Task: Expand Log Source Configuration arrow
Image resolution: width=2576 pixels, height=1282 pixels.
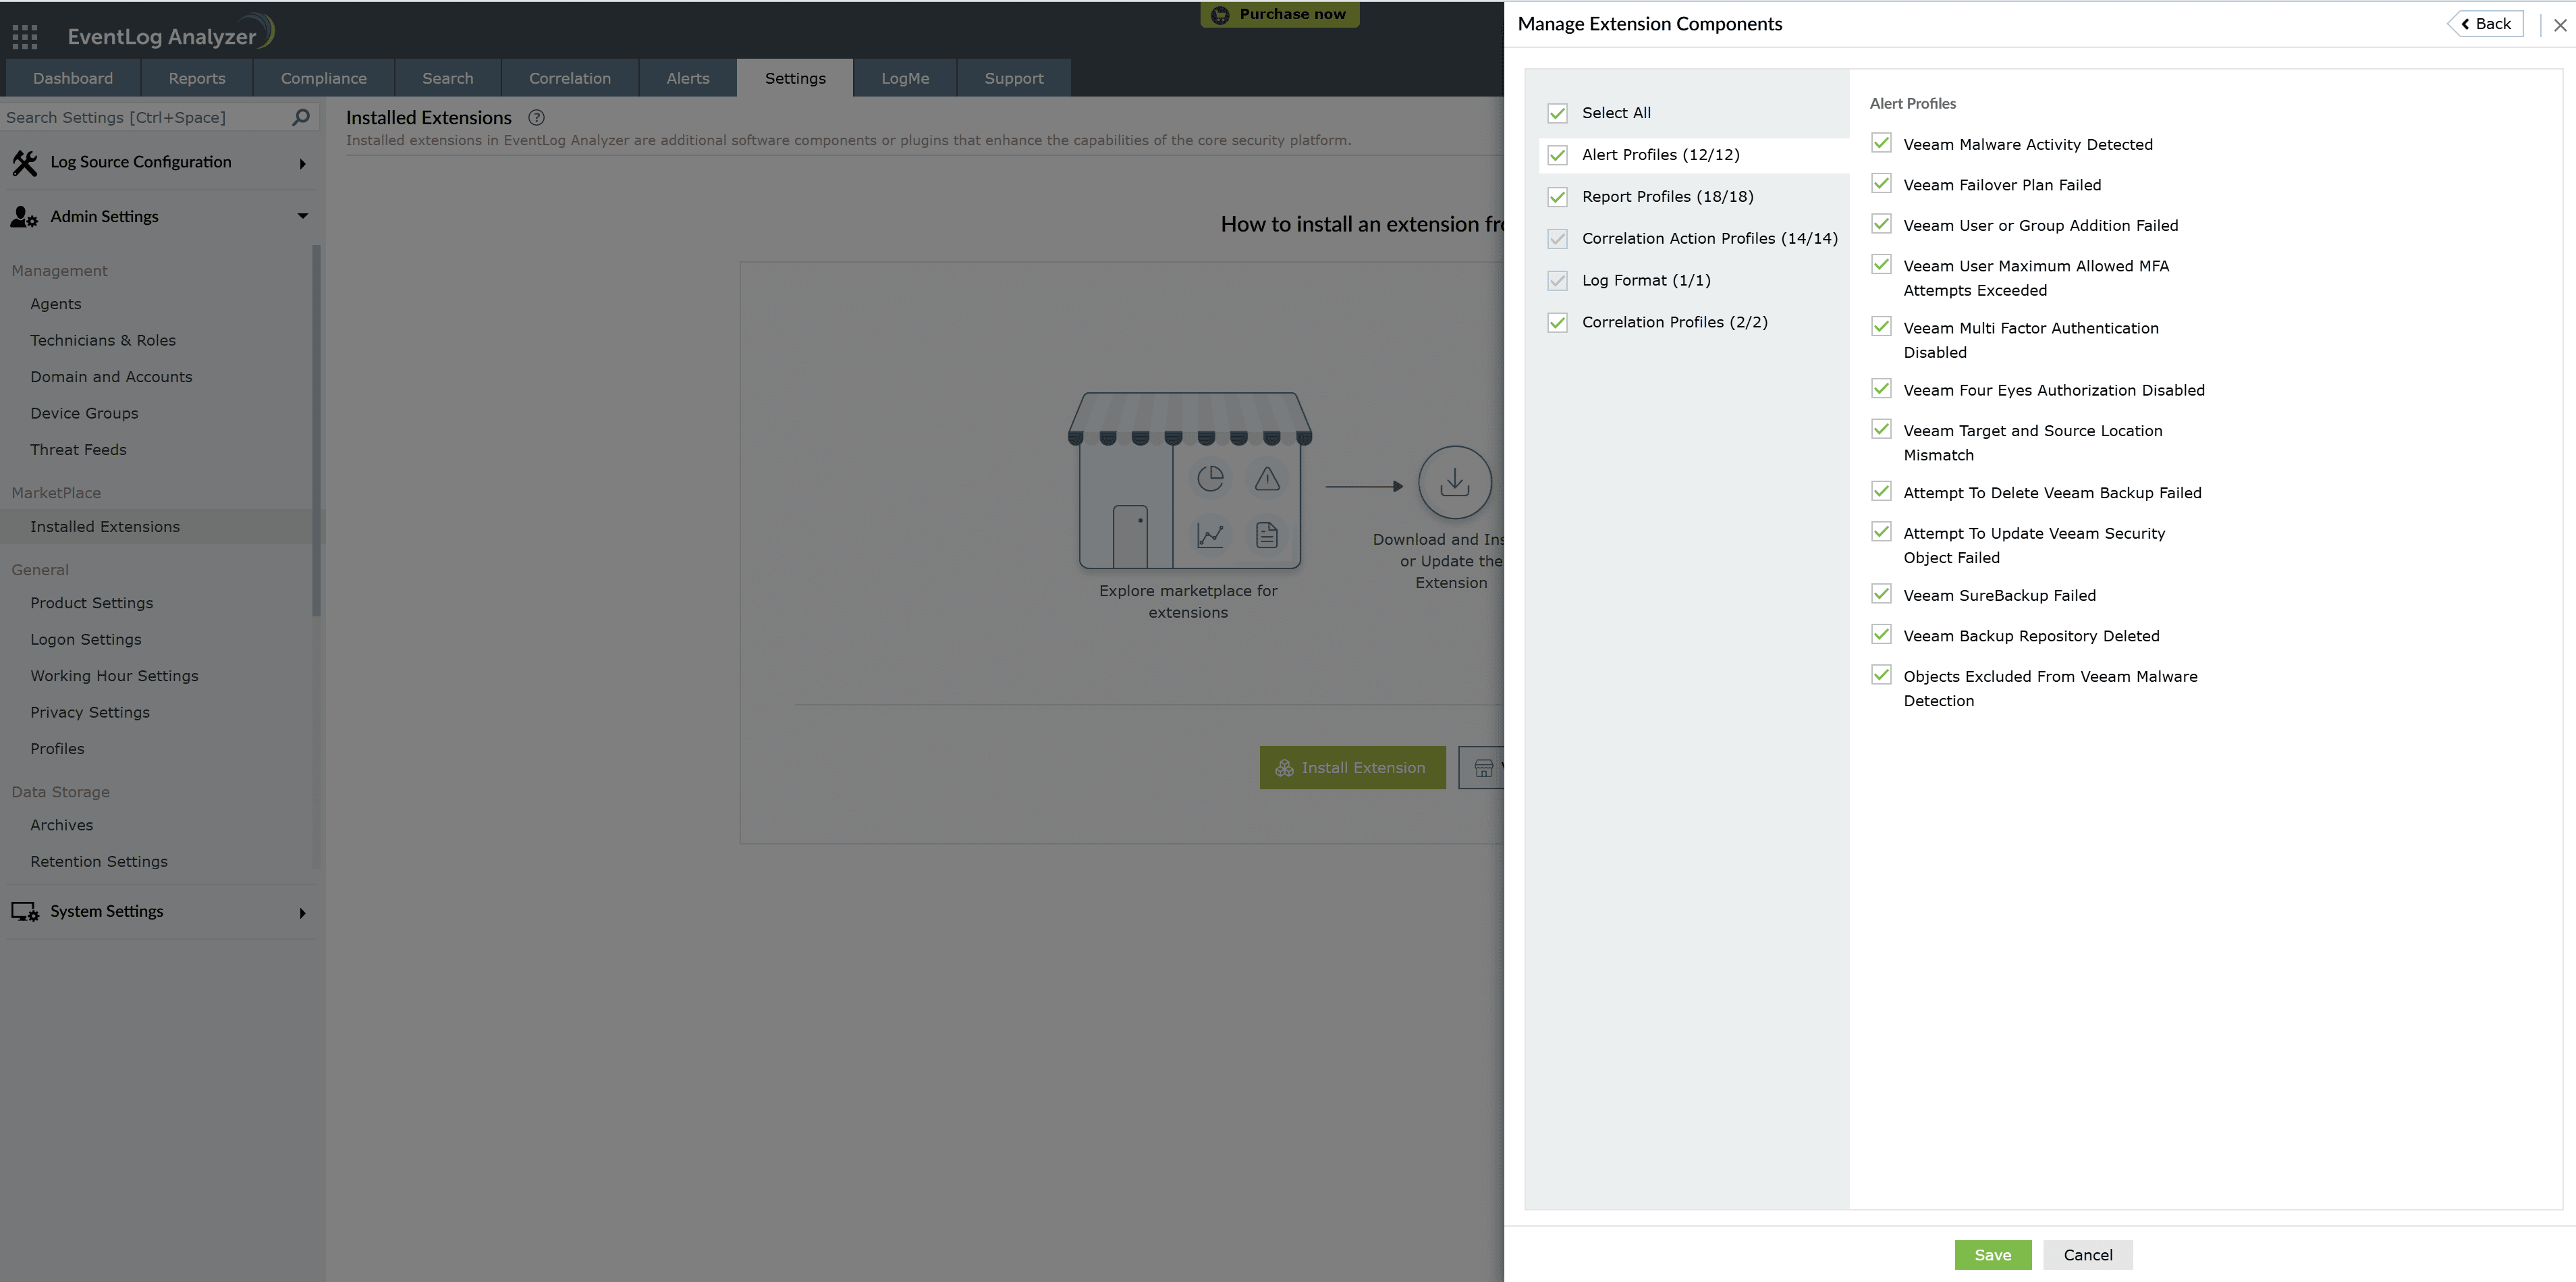Action: pyautogui.click(x=302, y=164)
